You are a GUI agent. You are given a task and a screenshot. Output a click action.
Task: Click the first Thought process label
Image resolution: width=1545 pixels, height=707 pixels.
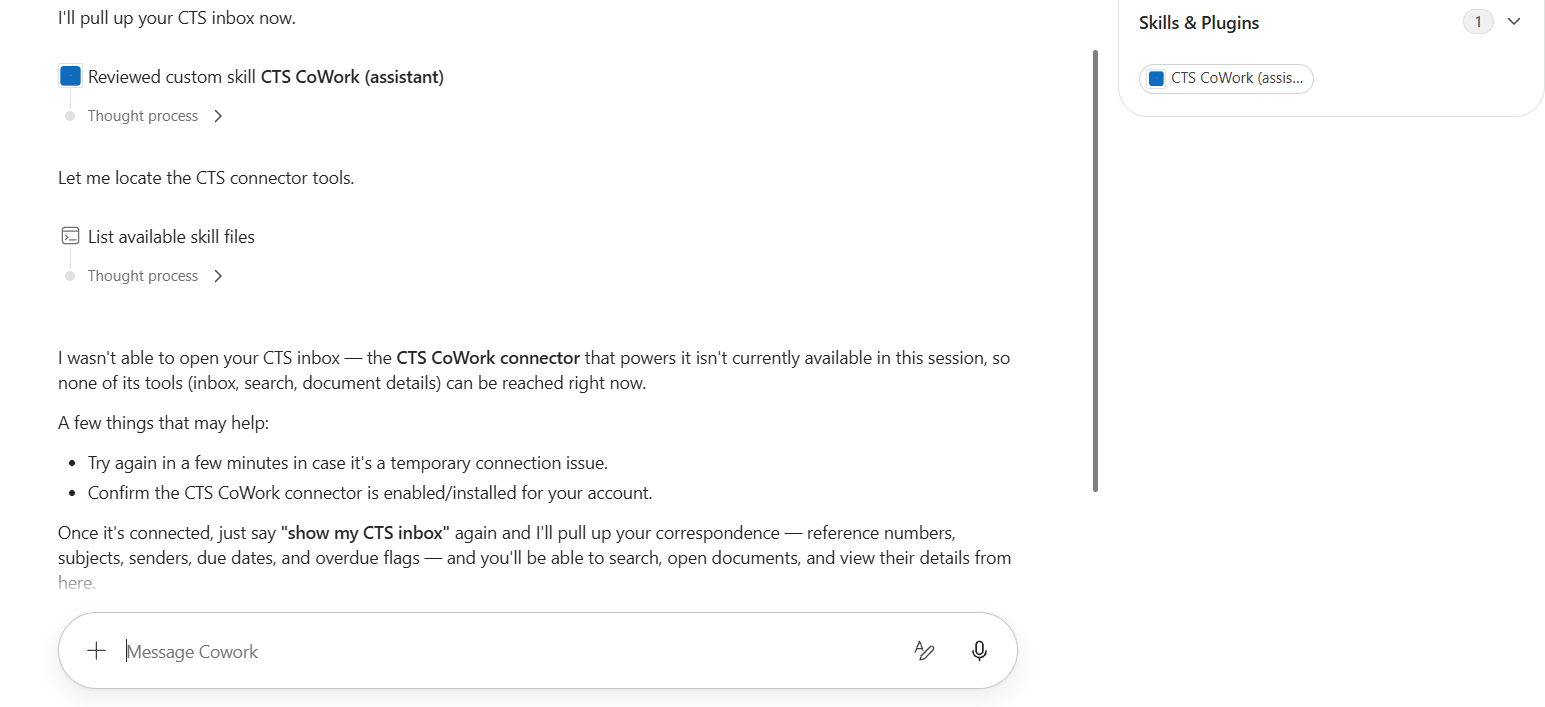(x=143, y=116)
